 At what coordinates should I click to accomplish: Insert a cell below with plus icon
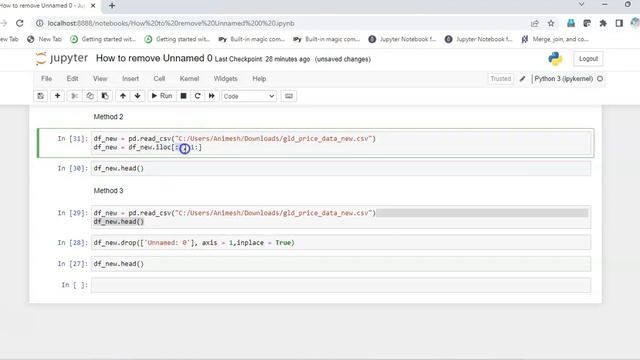58,96
